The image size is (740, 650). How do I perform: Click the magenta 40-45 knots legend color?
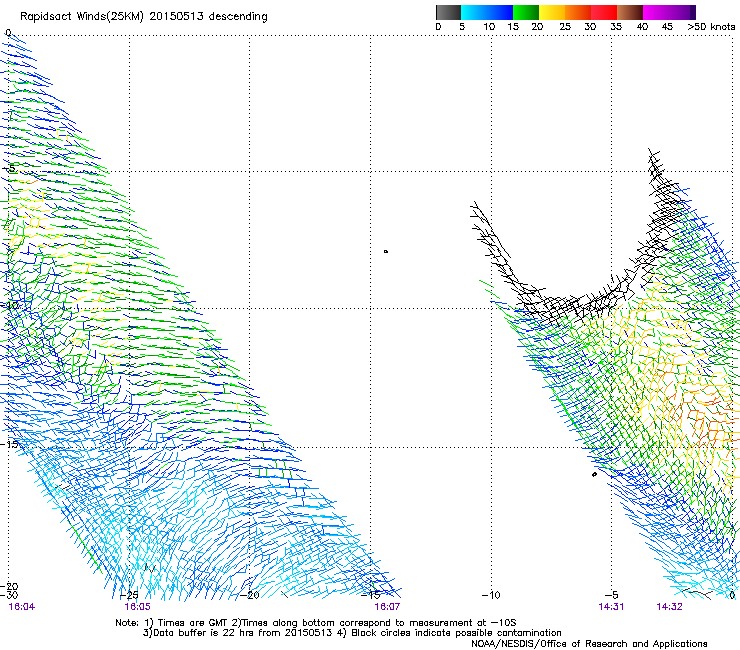[656, 12]
